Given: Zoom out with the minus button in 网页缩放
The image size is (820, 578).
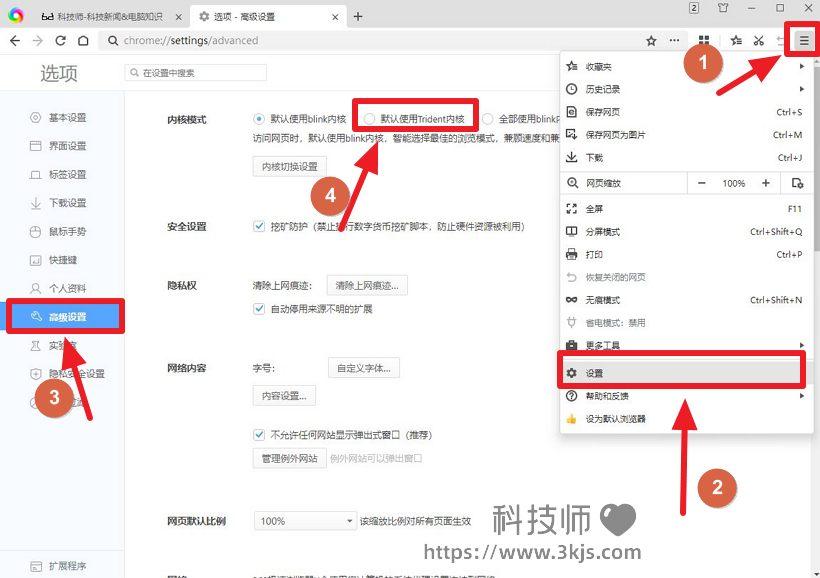Looking at the screenshot, I should [x=702, y=183].
